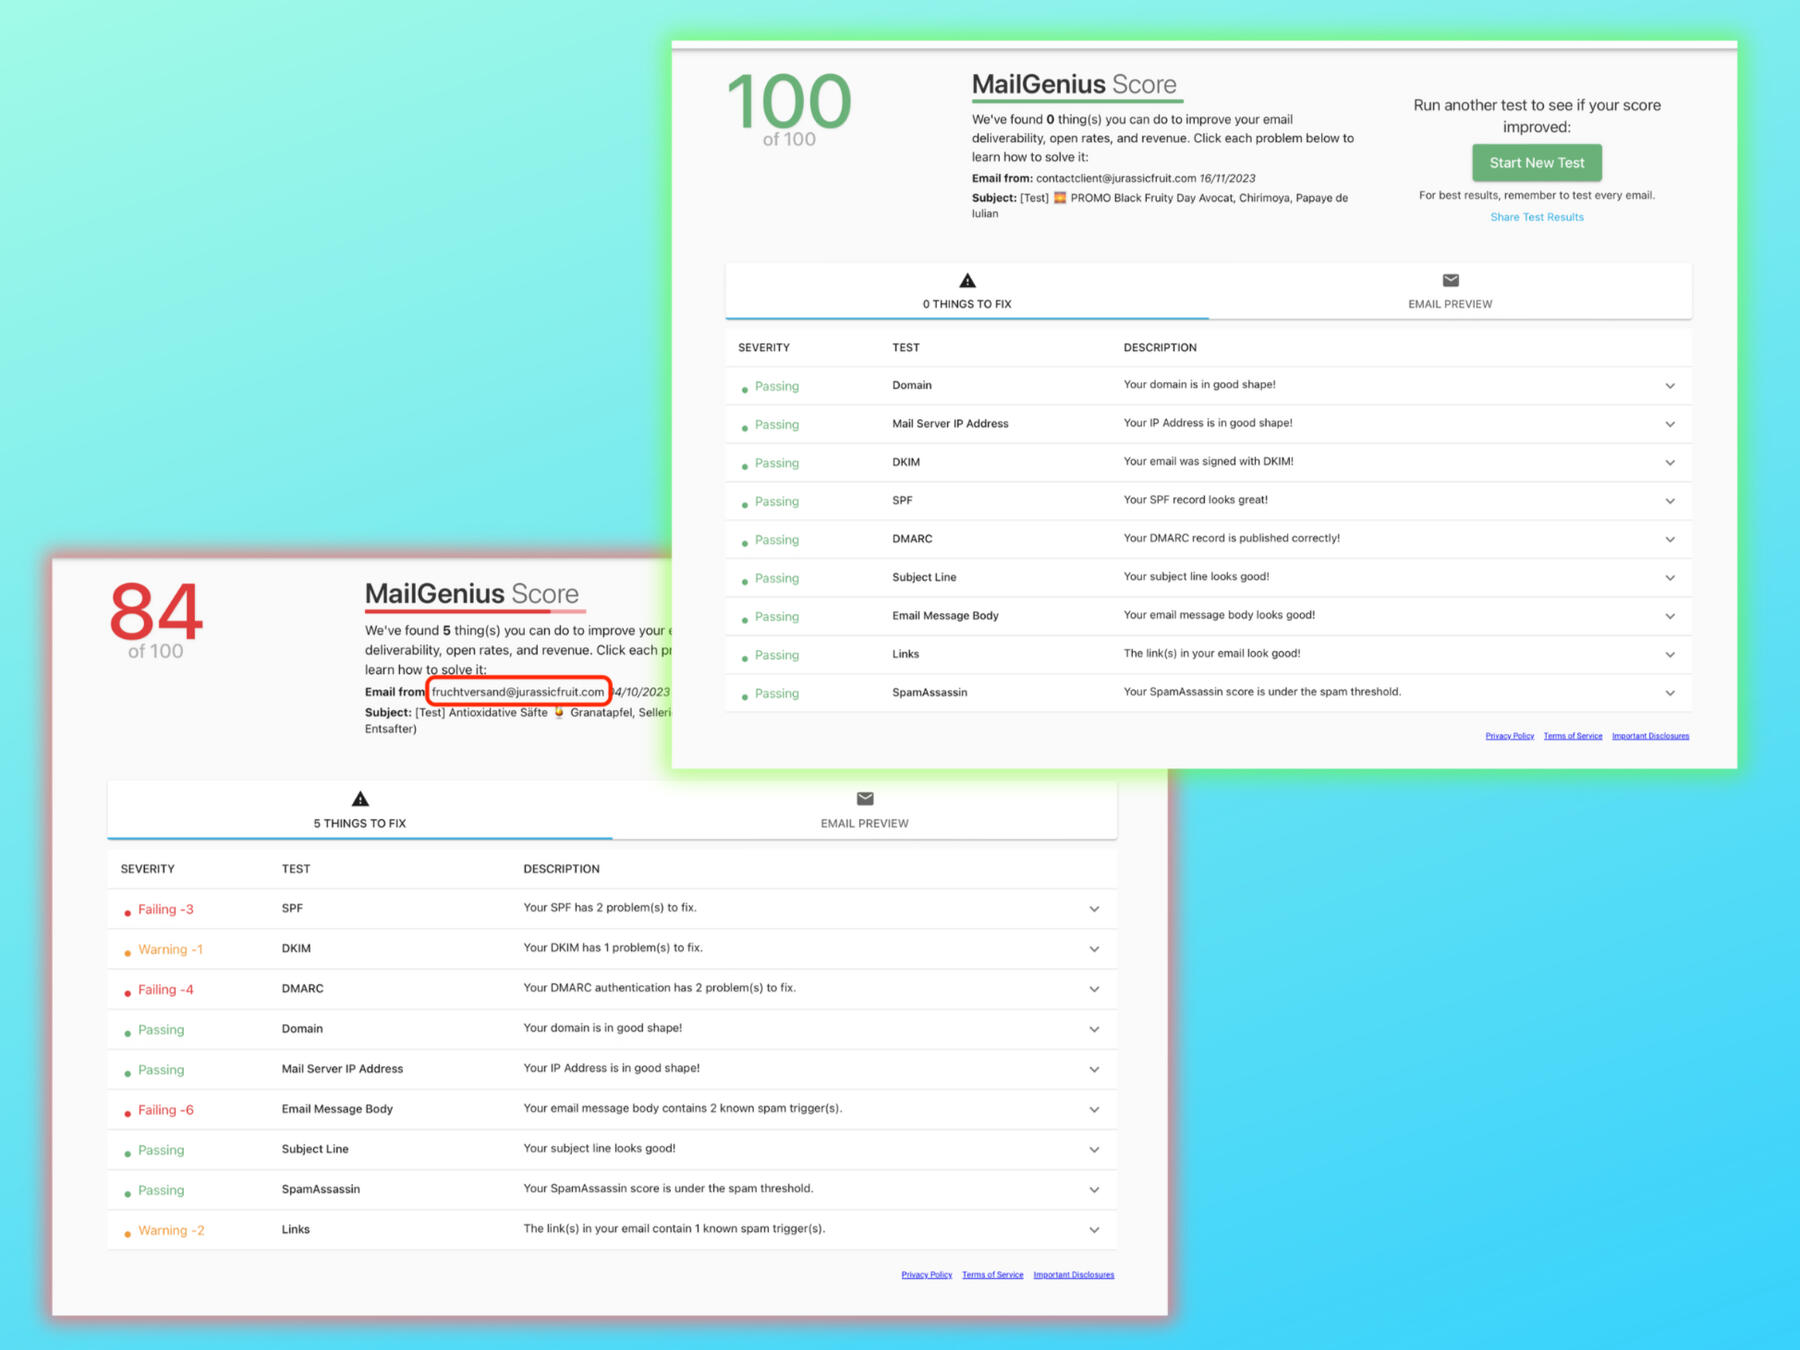Viewport: 1800px width, 1350px height.
Task: Click warning triangle icon above 0 Things to Fix
Action: point(967,281)
